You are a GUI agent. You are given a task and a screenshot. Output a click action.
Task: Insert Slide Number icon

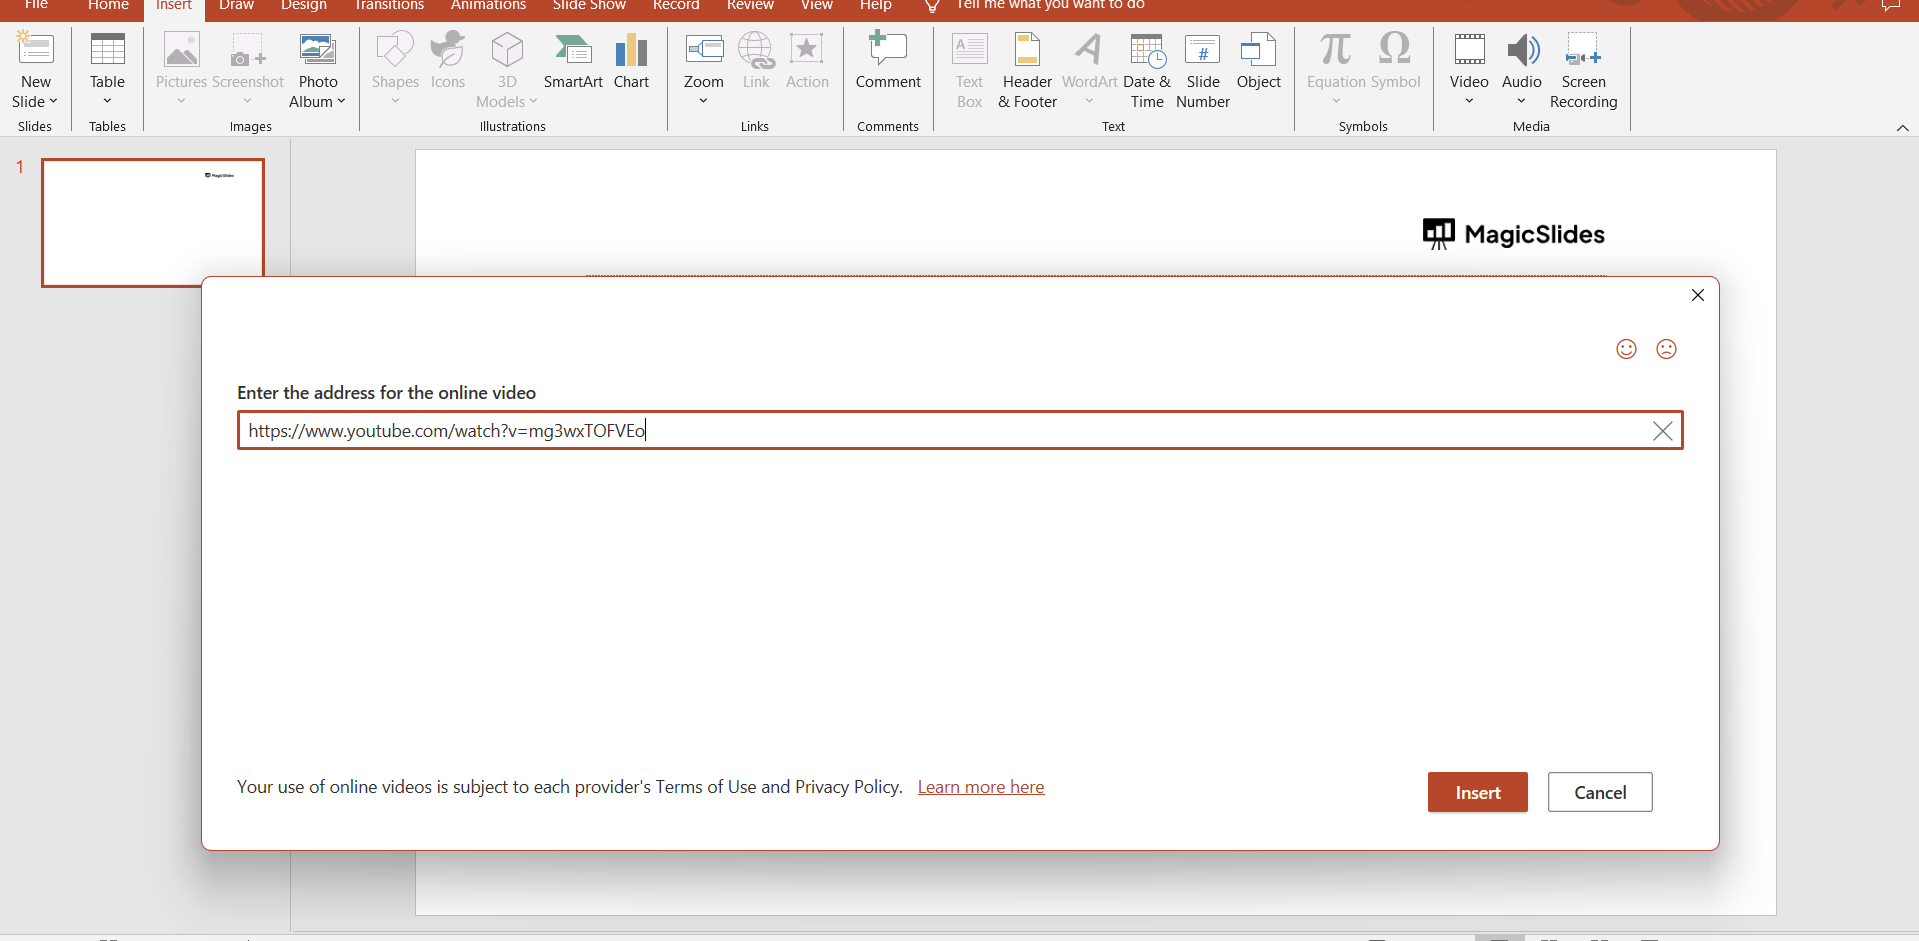(x=1202, y=49)
